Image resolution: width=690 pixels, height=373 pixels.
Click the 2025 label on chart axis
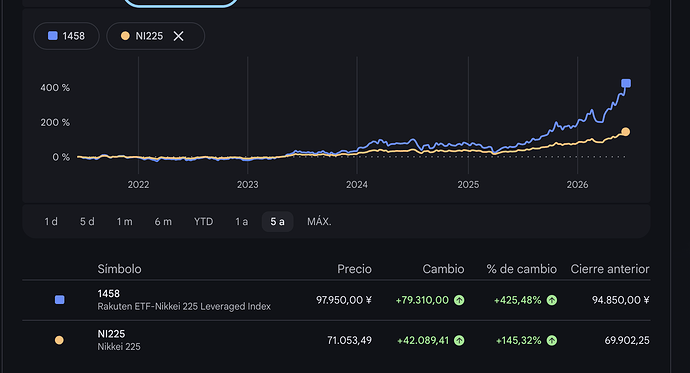tap(468, 185)
